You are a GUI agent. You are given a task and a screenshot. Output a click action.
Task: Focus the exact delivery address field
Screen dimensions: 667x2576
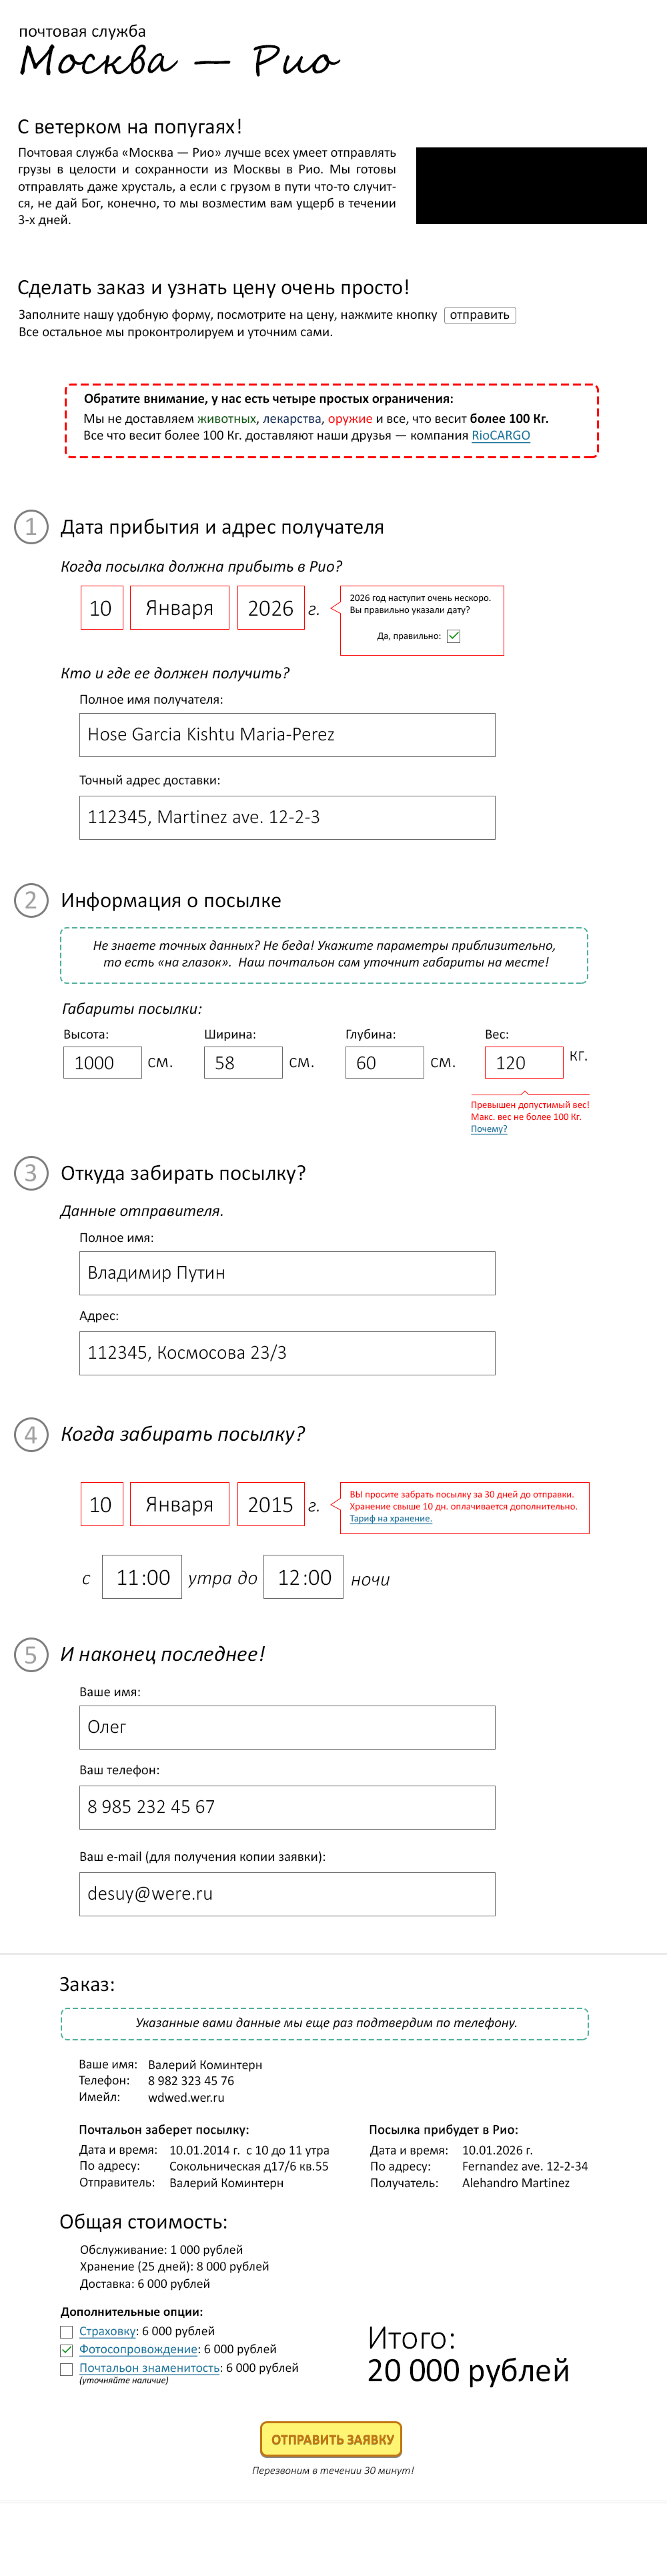(x=287, y=817)
